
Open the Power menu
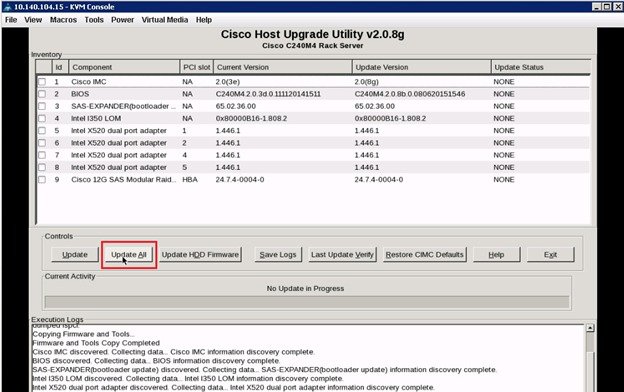pos(122,20)
